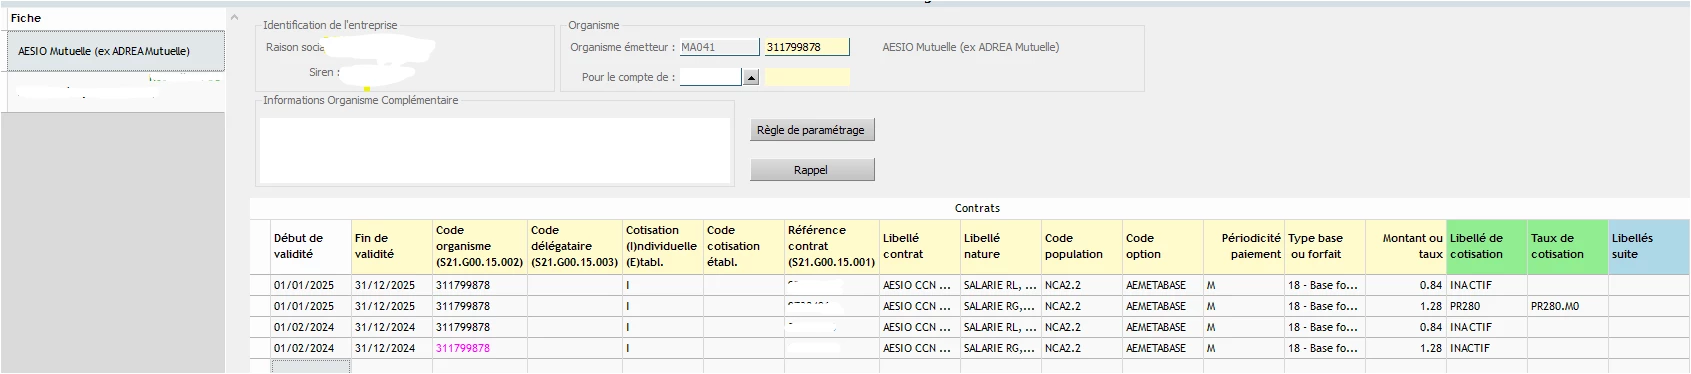Image resolution: width=1691 pixels, height=374 pixels.
Task: Click the magenta 311799878 code cell
Action: 480,348
